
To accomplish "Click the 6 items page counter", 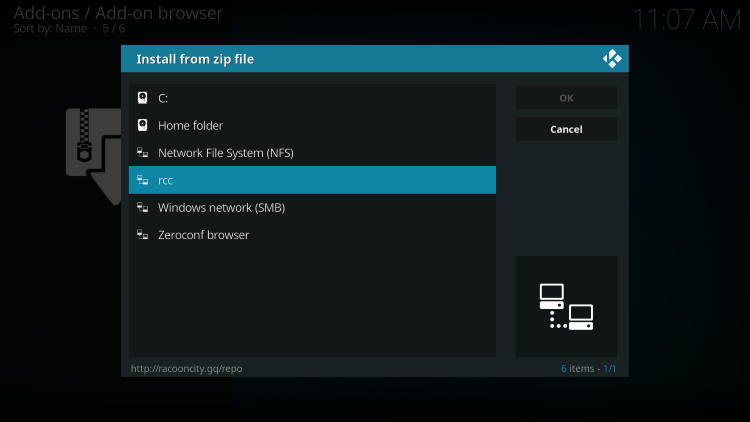I will (590, 368).
